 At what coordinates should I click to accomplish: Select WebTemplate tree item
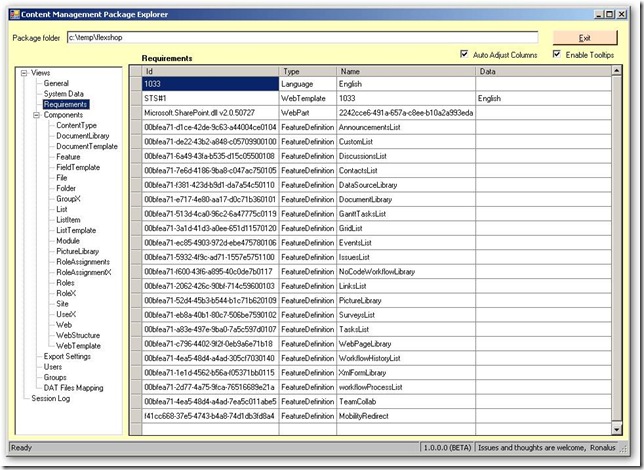click(x=78, y=346)
